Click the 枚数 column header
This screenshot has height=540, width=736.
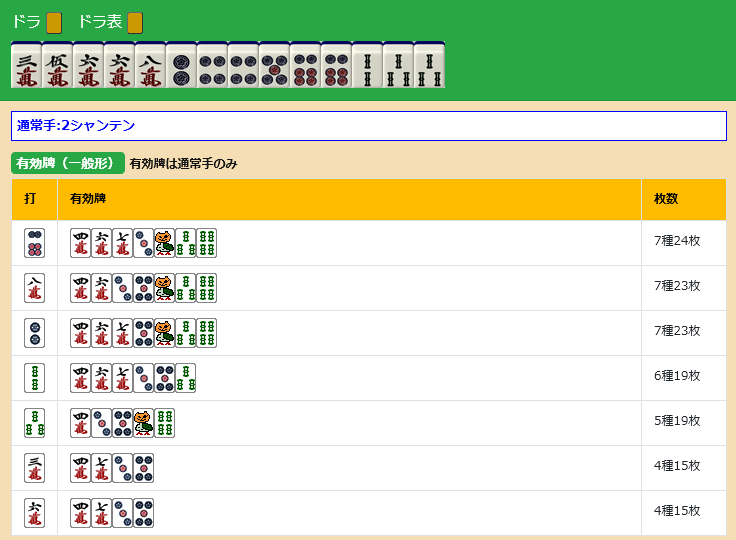click(x=666, y=199)
